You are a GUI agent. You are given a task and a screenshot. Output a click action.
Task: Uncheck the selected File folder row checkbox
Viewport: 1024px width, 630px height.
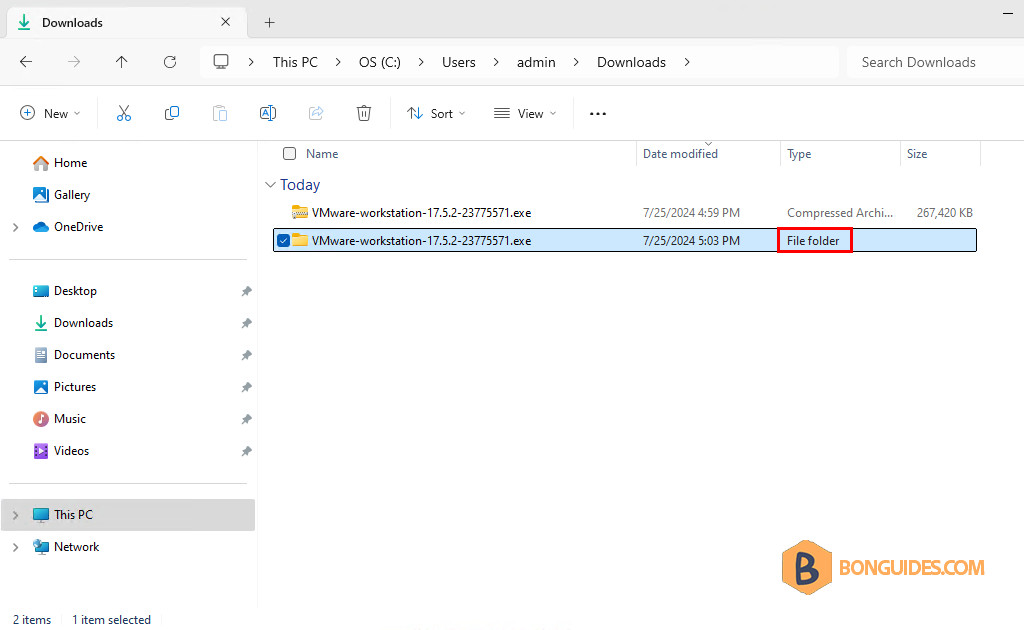click(283, 240)
